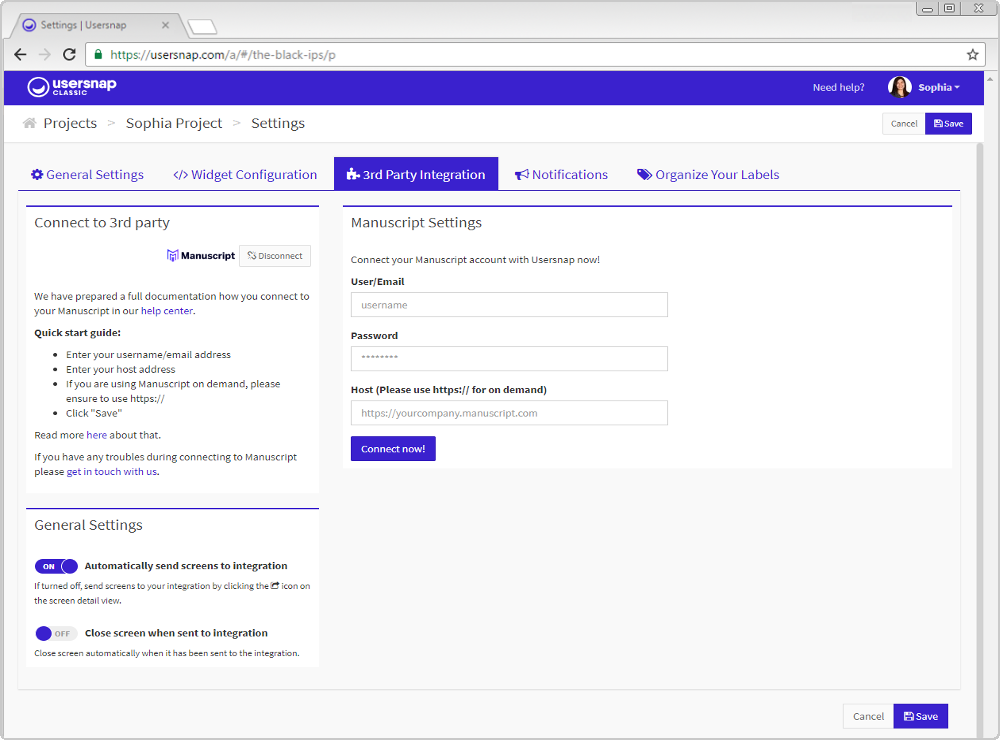Click the top Save button
Viewport: 1000px width, 740px height.
948,124
